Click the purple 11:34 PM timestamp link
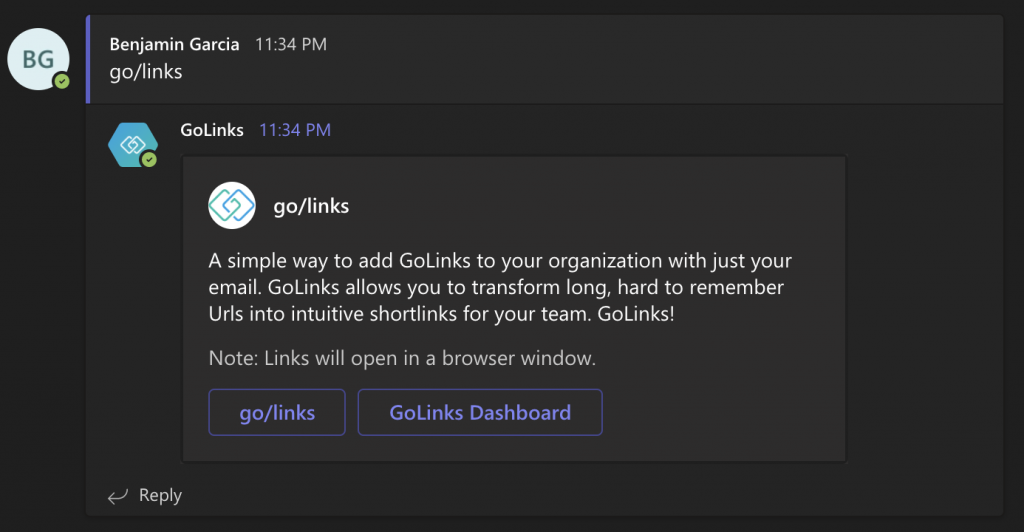Image resolution: width=1024 pixels, height=532 pixels. pos(295,130)
